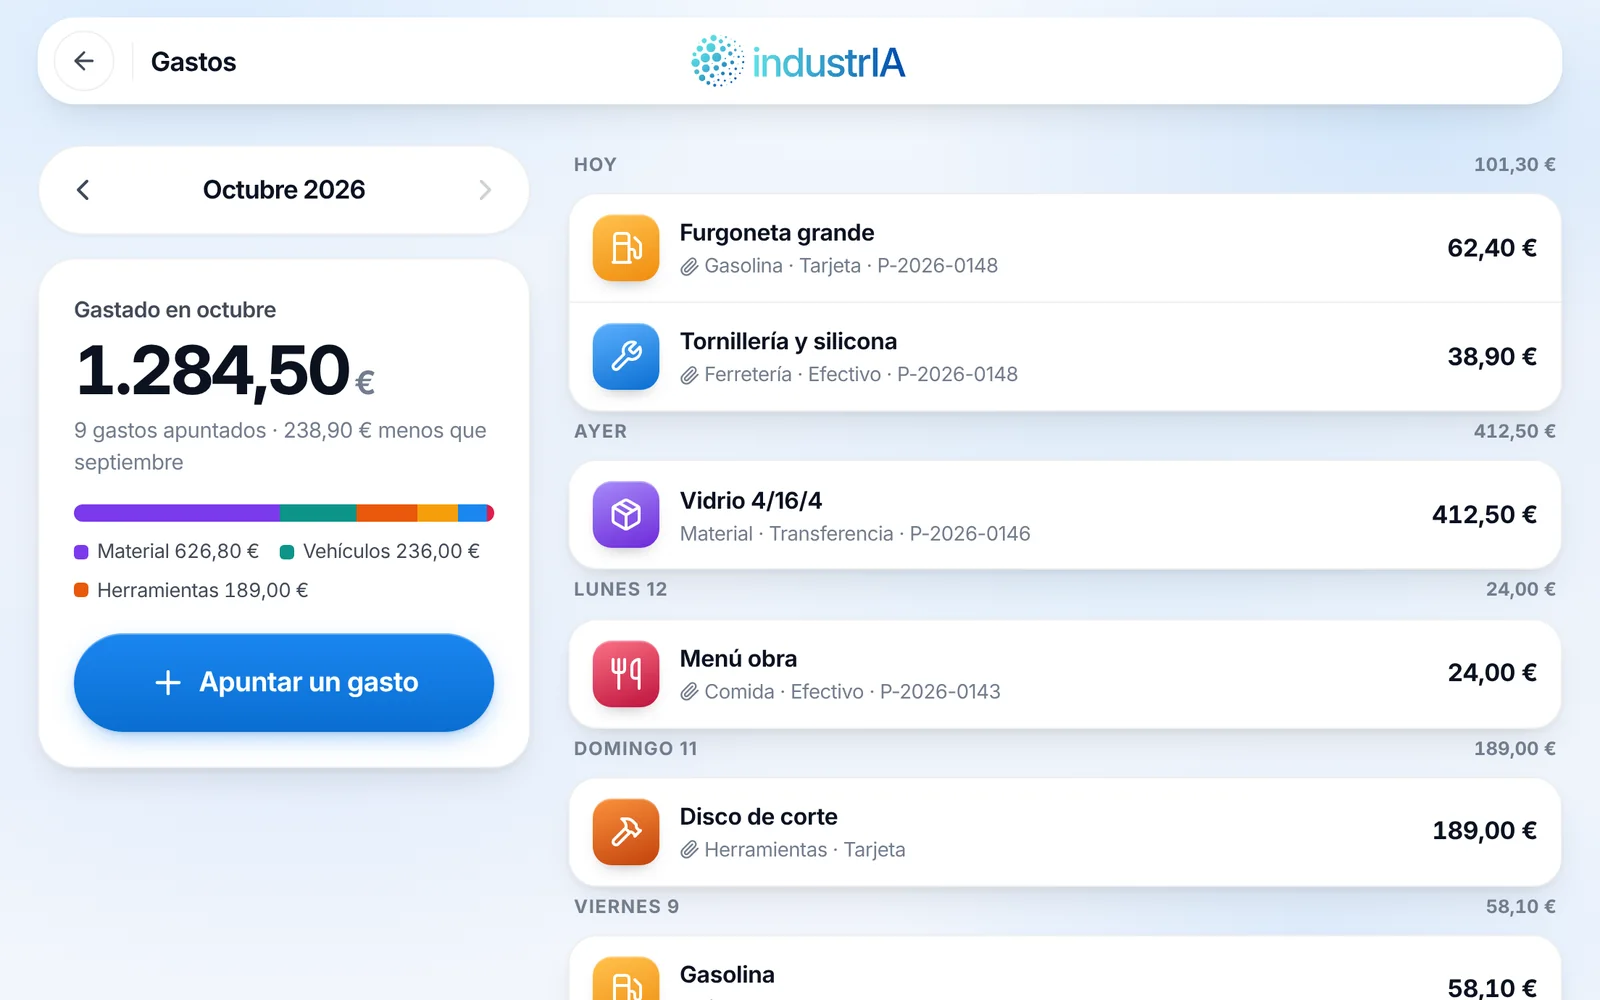Viewport: 1600px width, 1000px height.
Task: Click Apuntar un gasto button
Action: 284,682
